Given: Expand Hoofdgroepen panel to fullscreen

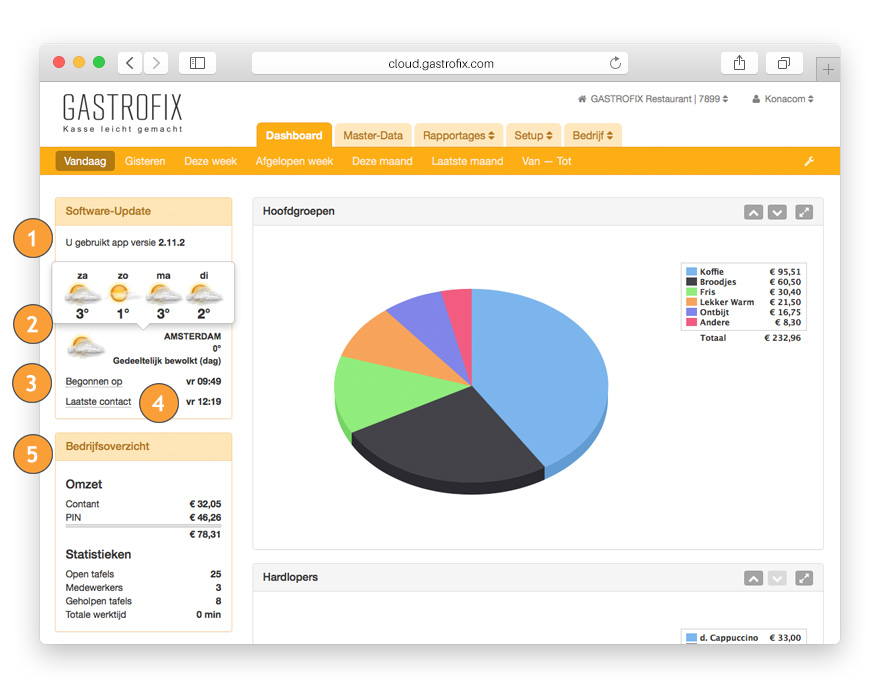Looking at the screenshot, I should (804, 212).
